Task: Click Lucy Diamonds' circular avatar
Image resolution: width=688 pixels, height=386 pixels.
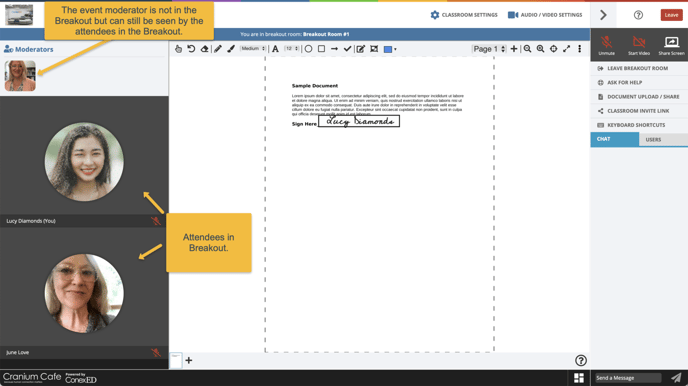Action: pos(84,162)
